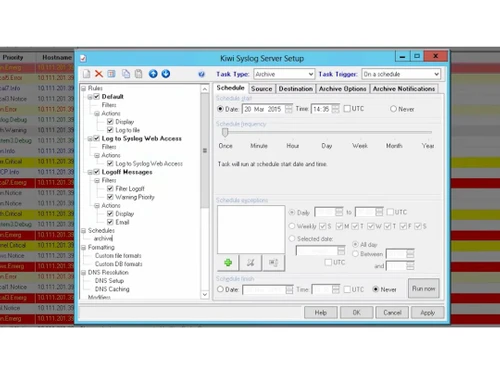Click the green add exception plus icon
This screenshot has width=500, height=375.
coord(228,263)
